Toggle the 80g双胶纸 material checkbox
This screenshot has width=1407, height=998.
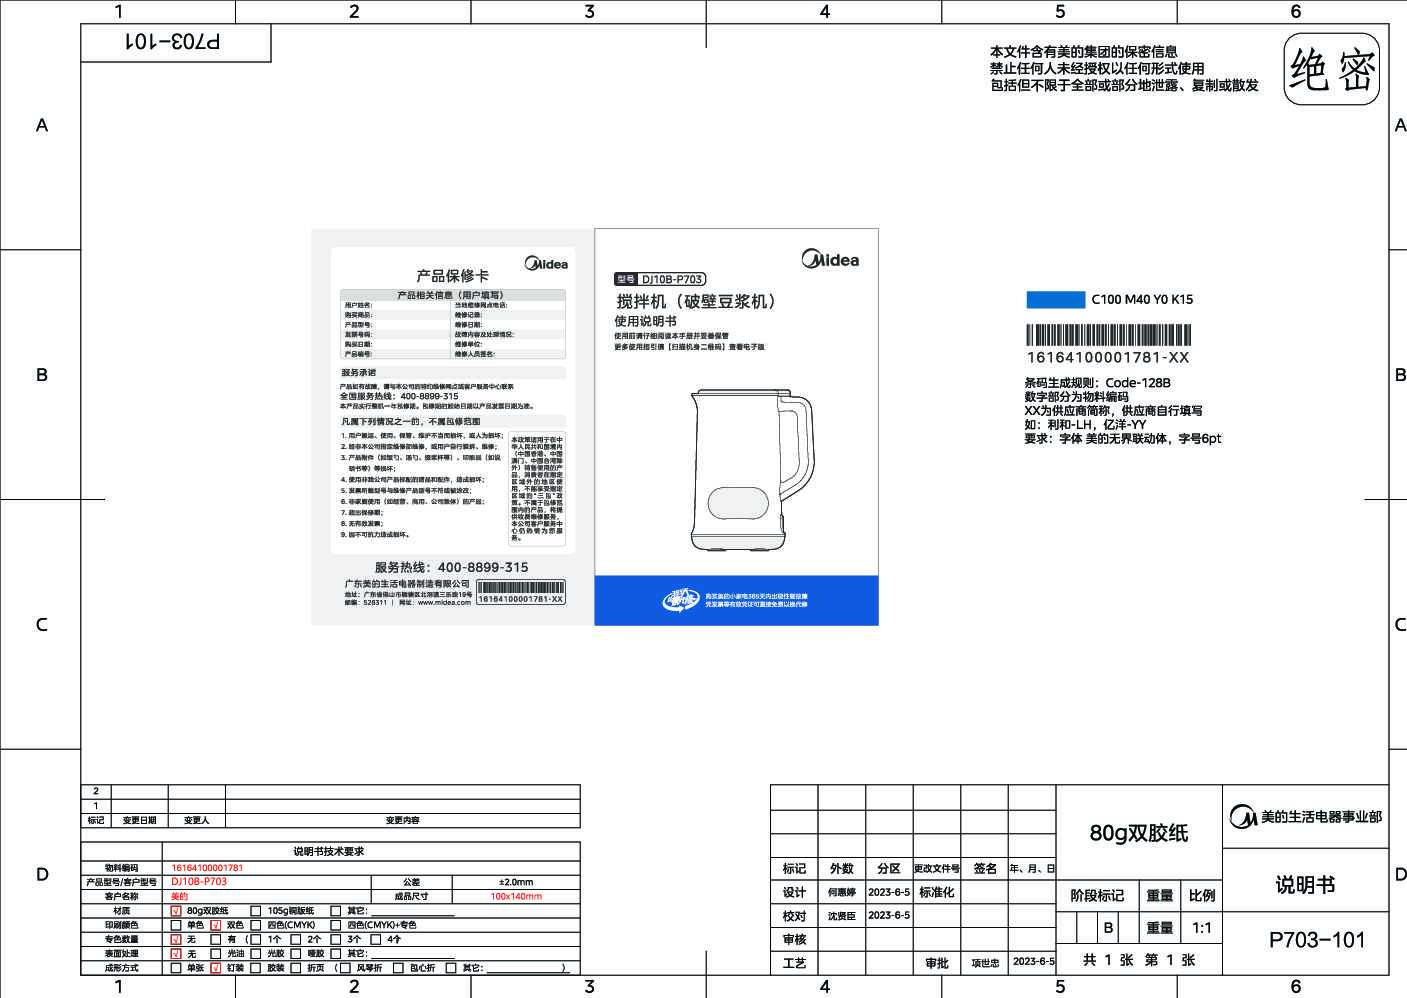coord(176,911)
